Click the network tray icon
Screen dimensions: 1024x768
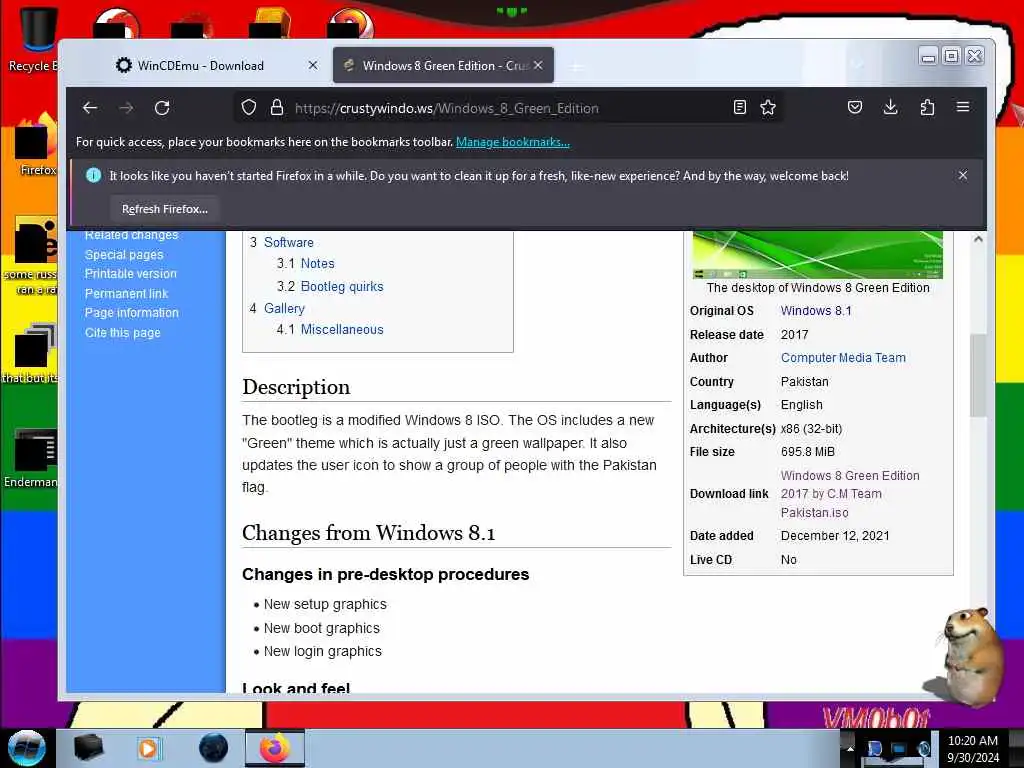(899, 748)
